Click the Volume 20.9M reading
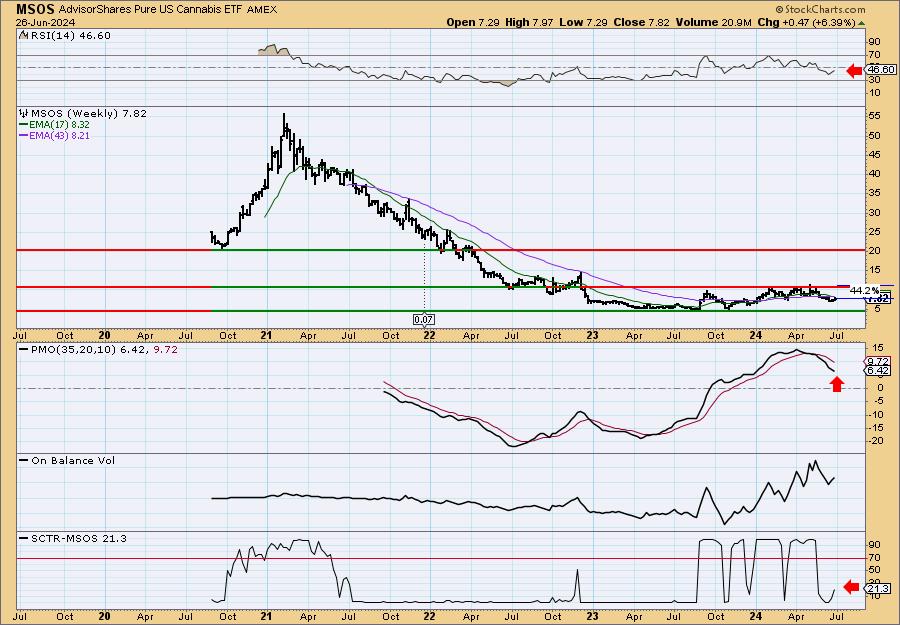 click(x=713, y=22)
